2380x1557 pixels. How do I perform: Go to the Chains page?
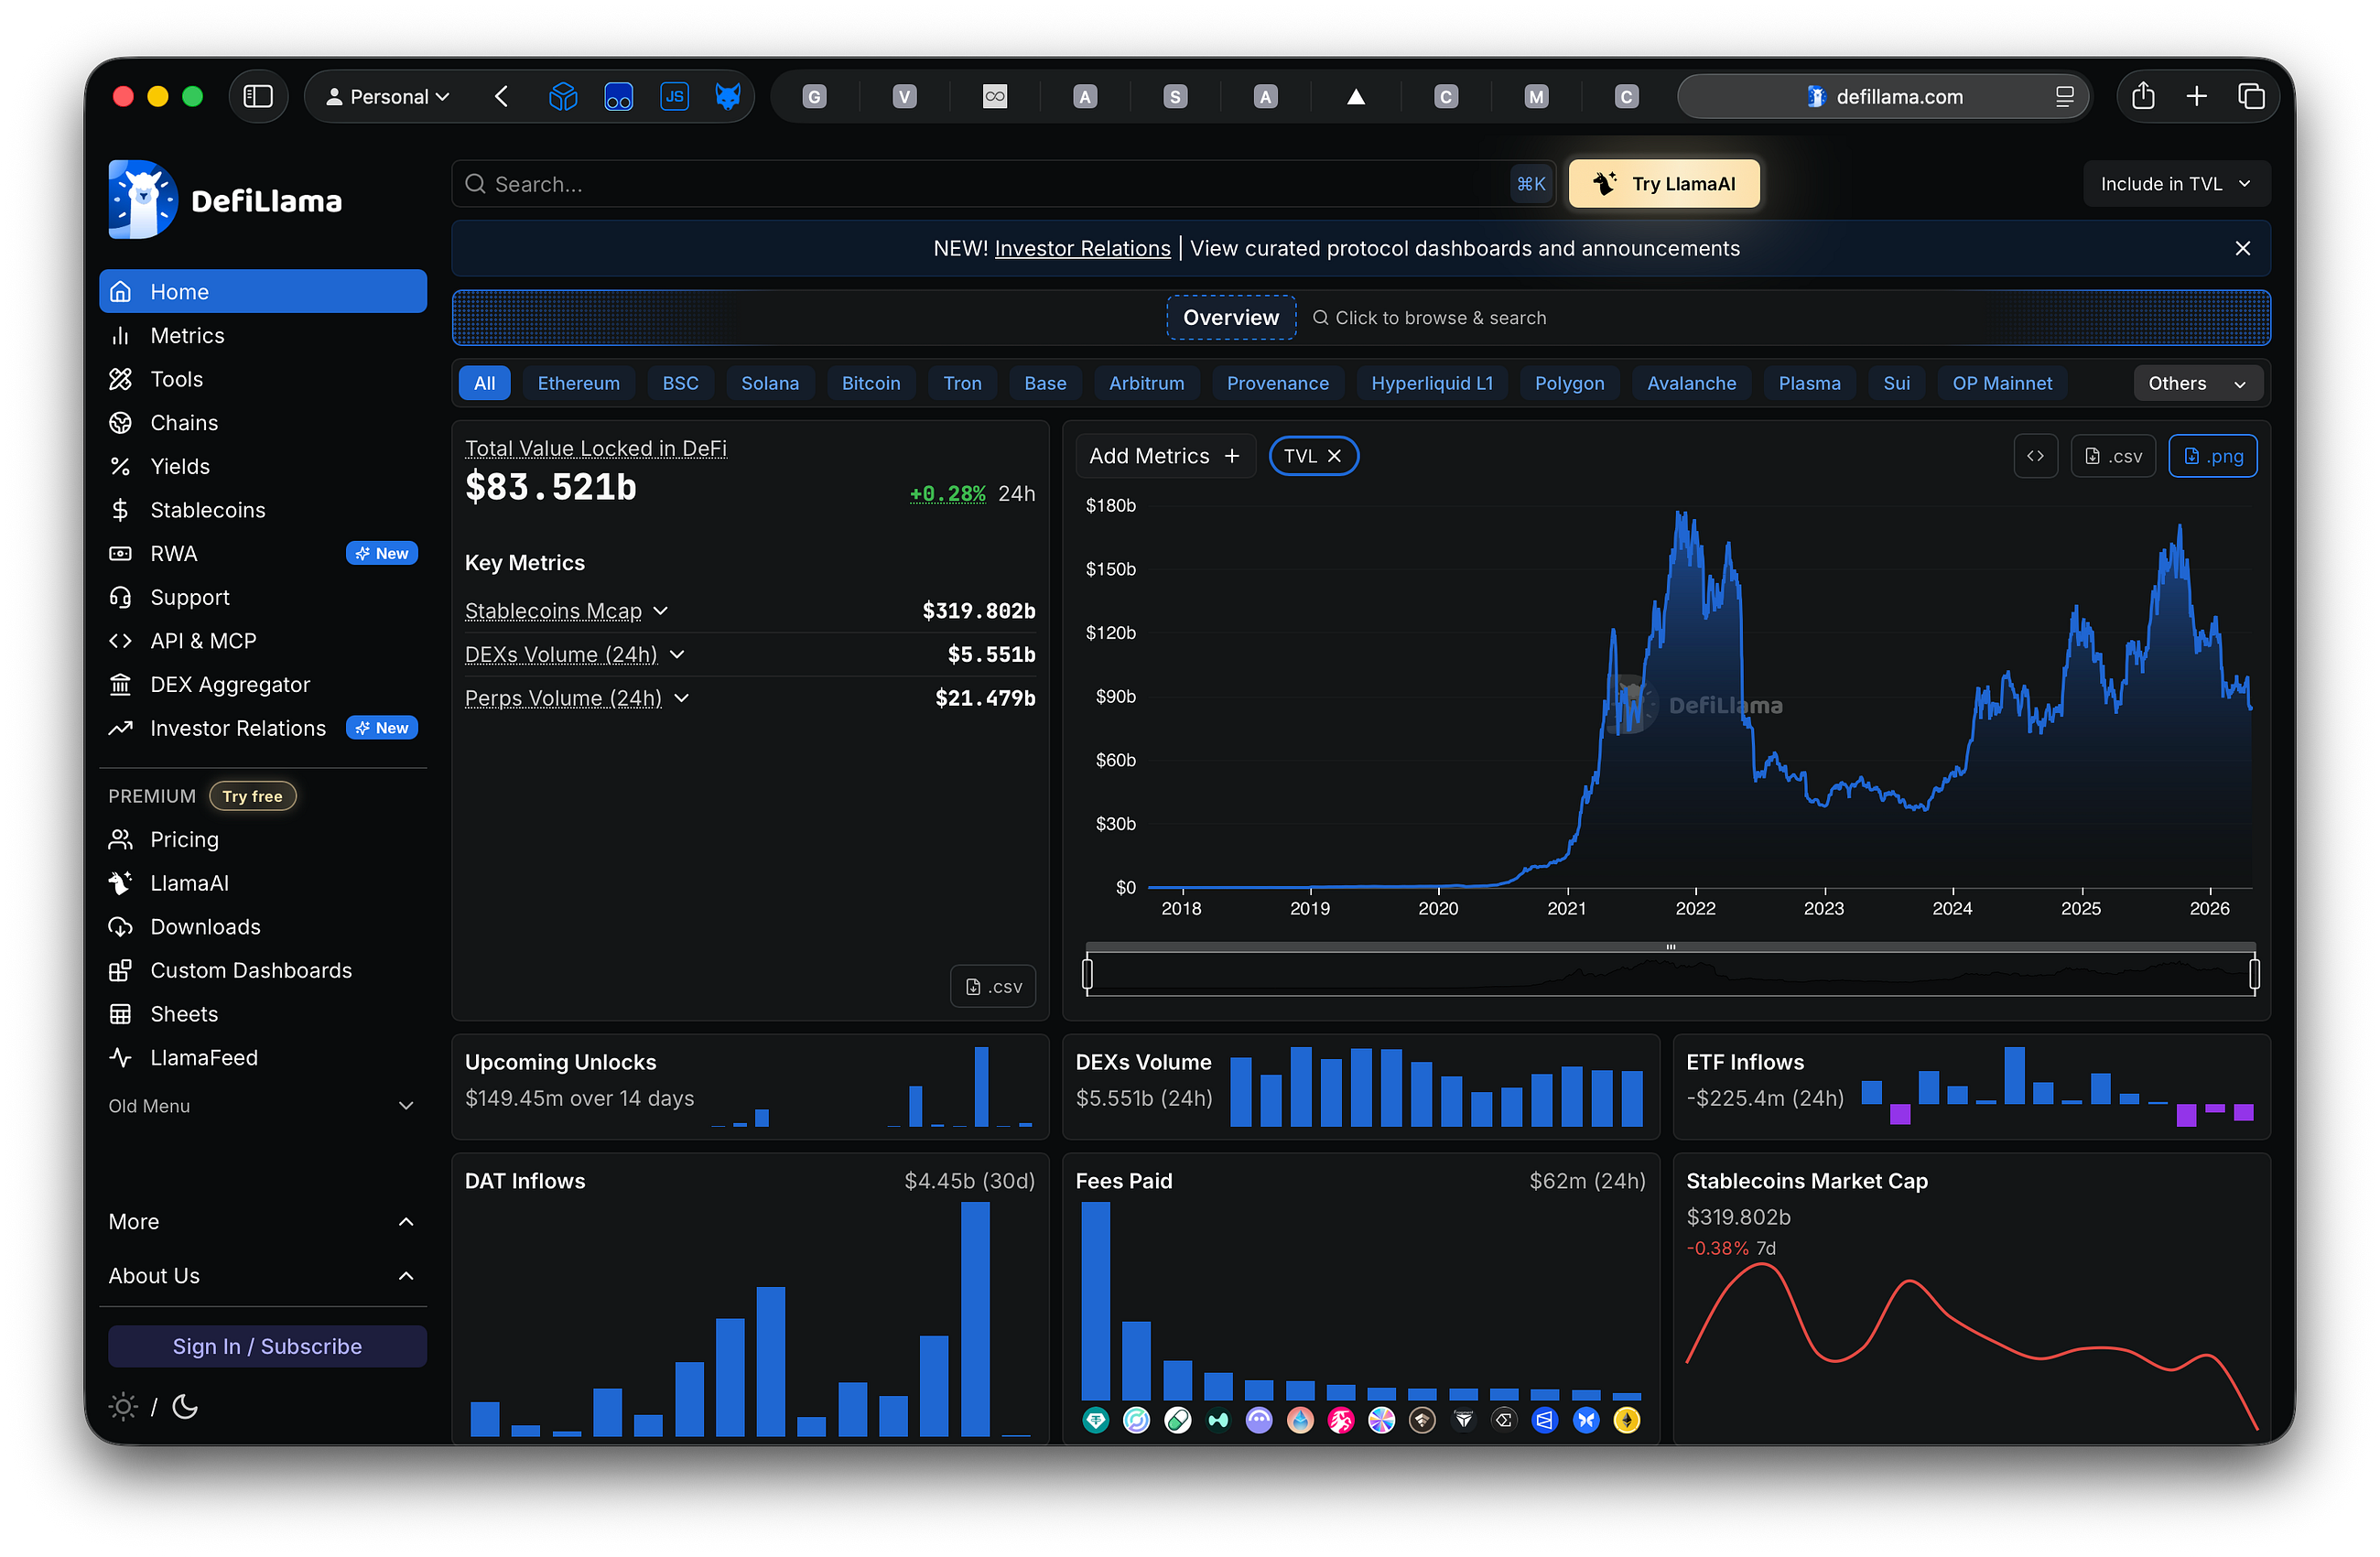(x=263, y=423)
